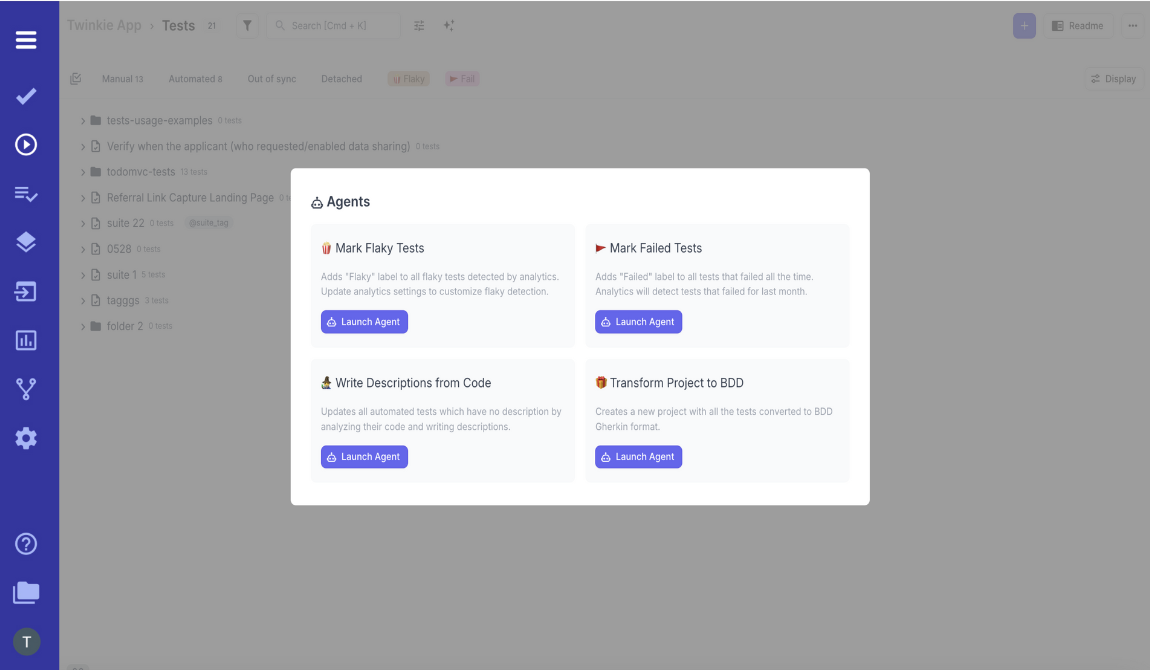Click the sliders filter icon after the search field
Image resolution: width=1150 pixels, height=670 pixels.
(x=419, y=25)
